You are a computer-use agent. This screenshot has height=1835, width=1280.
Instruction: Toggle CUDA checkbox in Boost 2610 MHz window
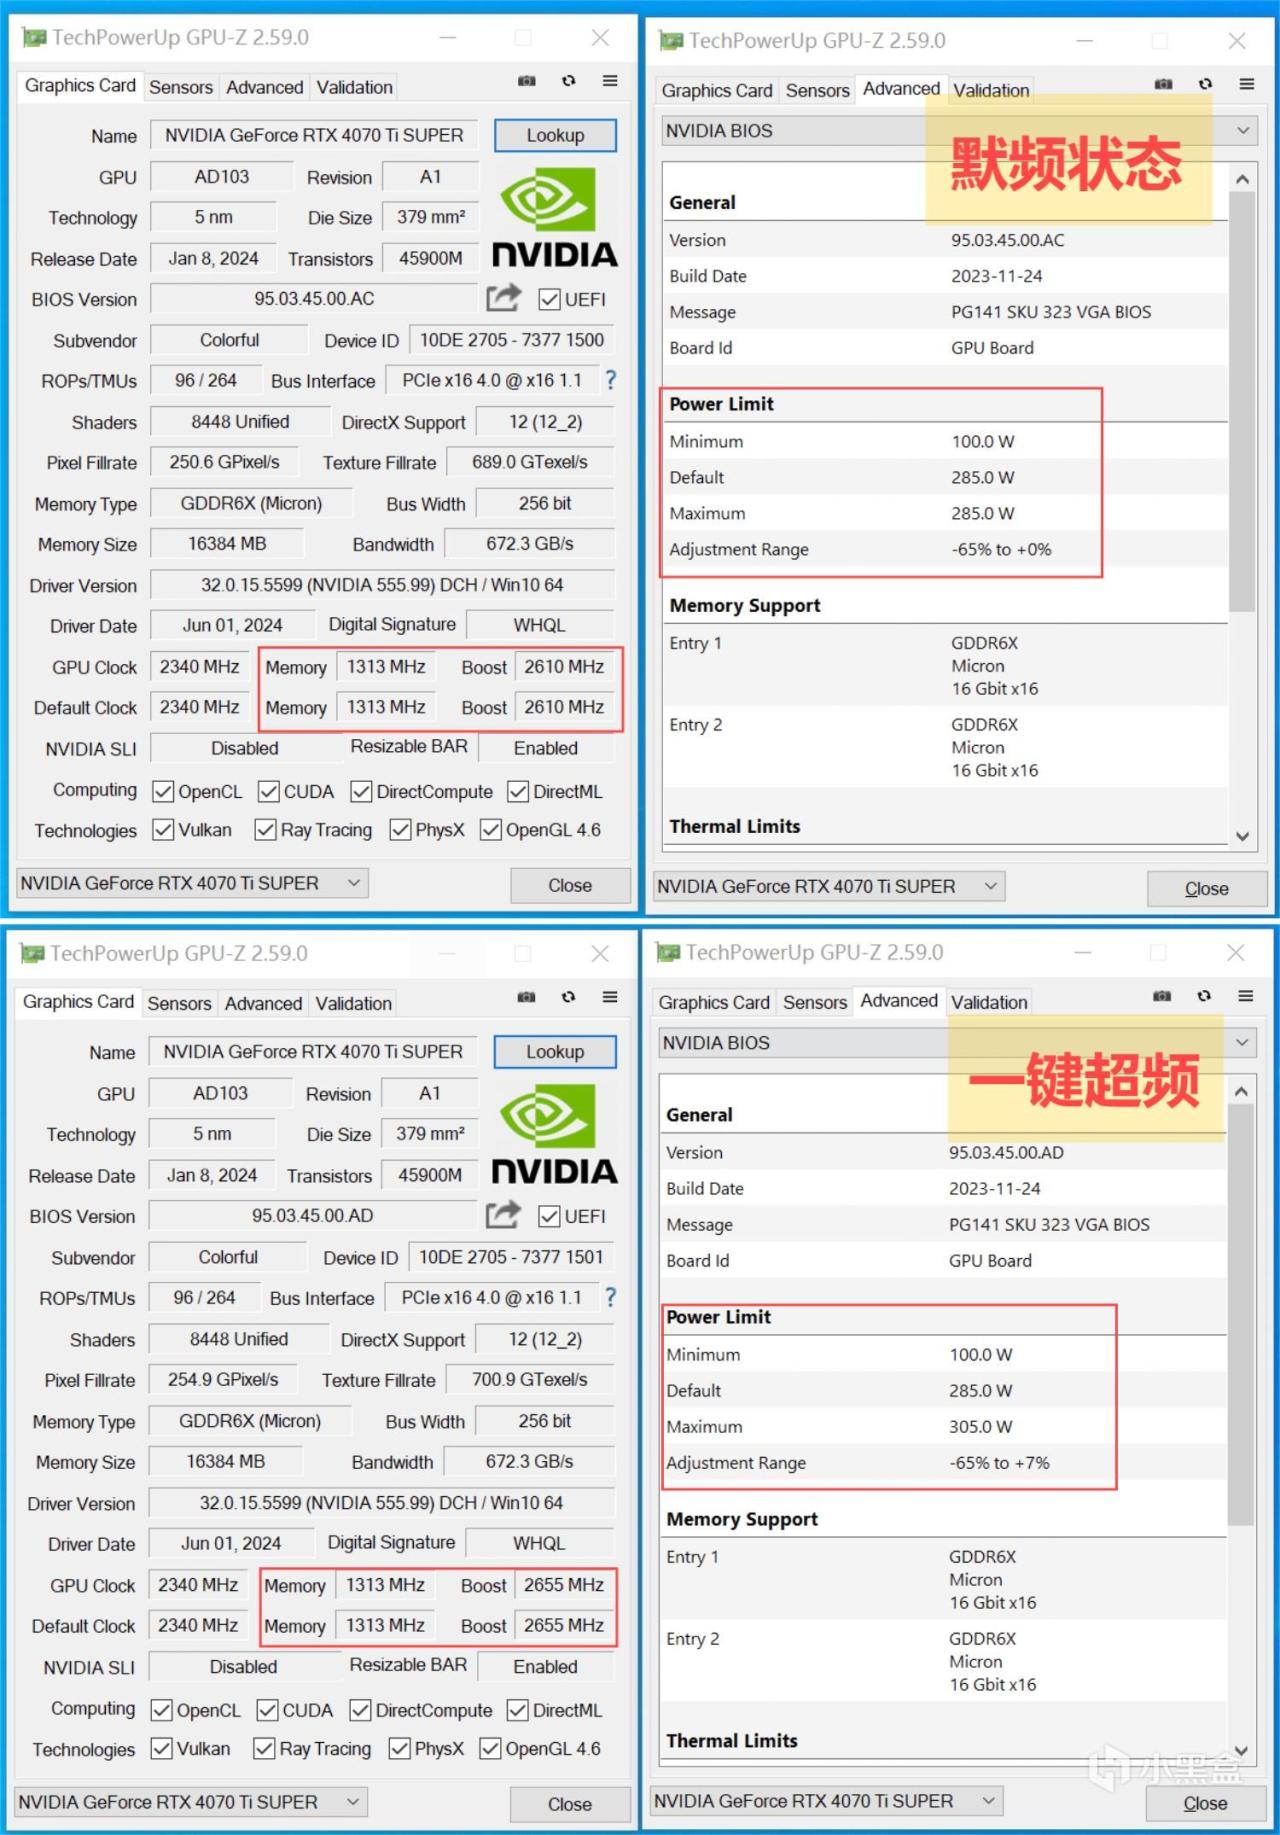[268, 792]
